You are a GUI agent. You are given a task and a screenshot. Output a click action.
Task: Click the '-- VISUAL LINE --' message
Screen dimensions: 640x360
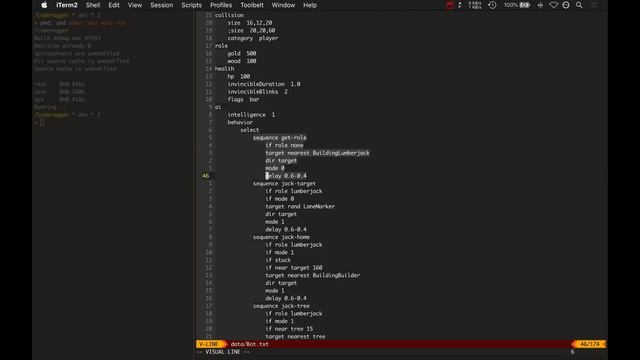pos(223,352)
